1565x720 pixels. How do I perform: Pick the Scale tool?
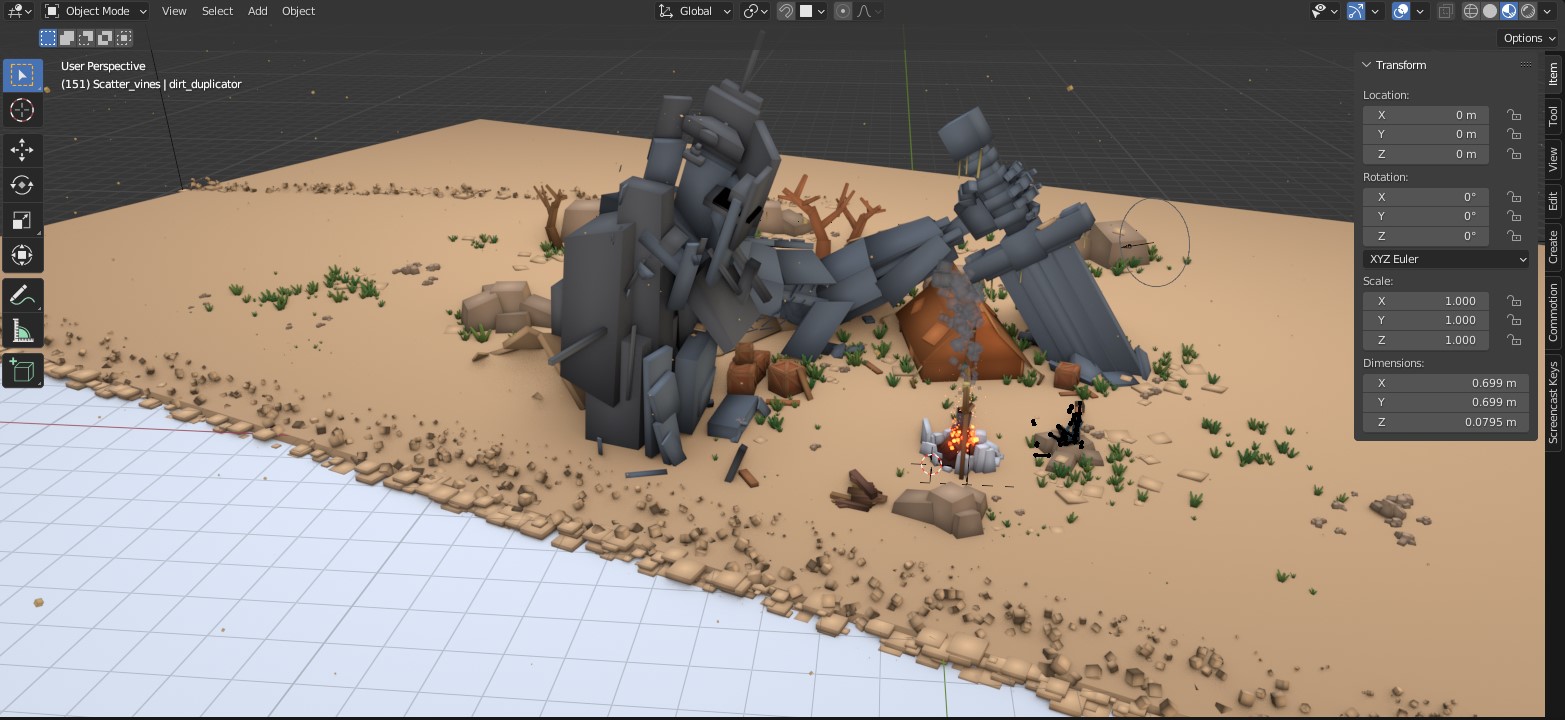coord(22,220)
